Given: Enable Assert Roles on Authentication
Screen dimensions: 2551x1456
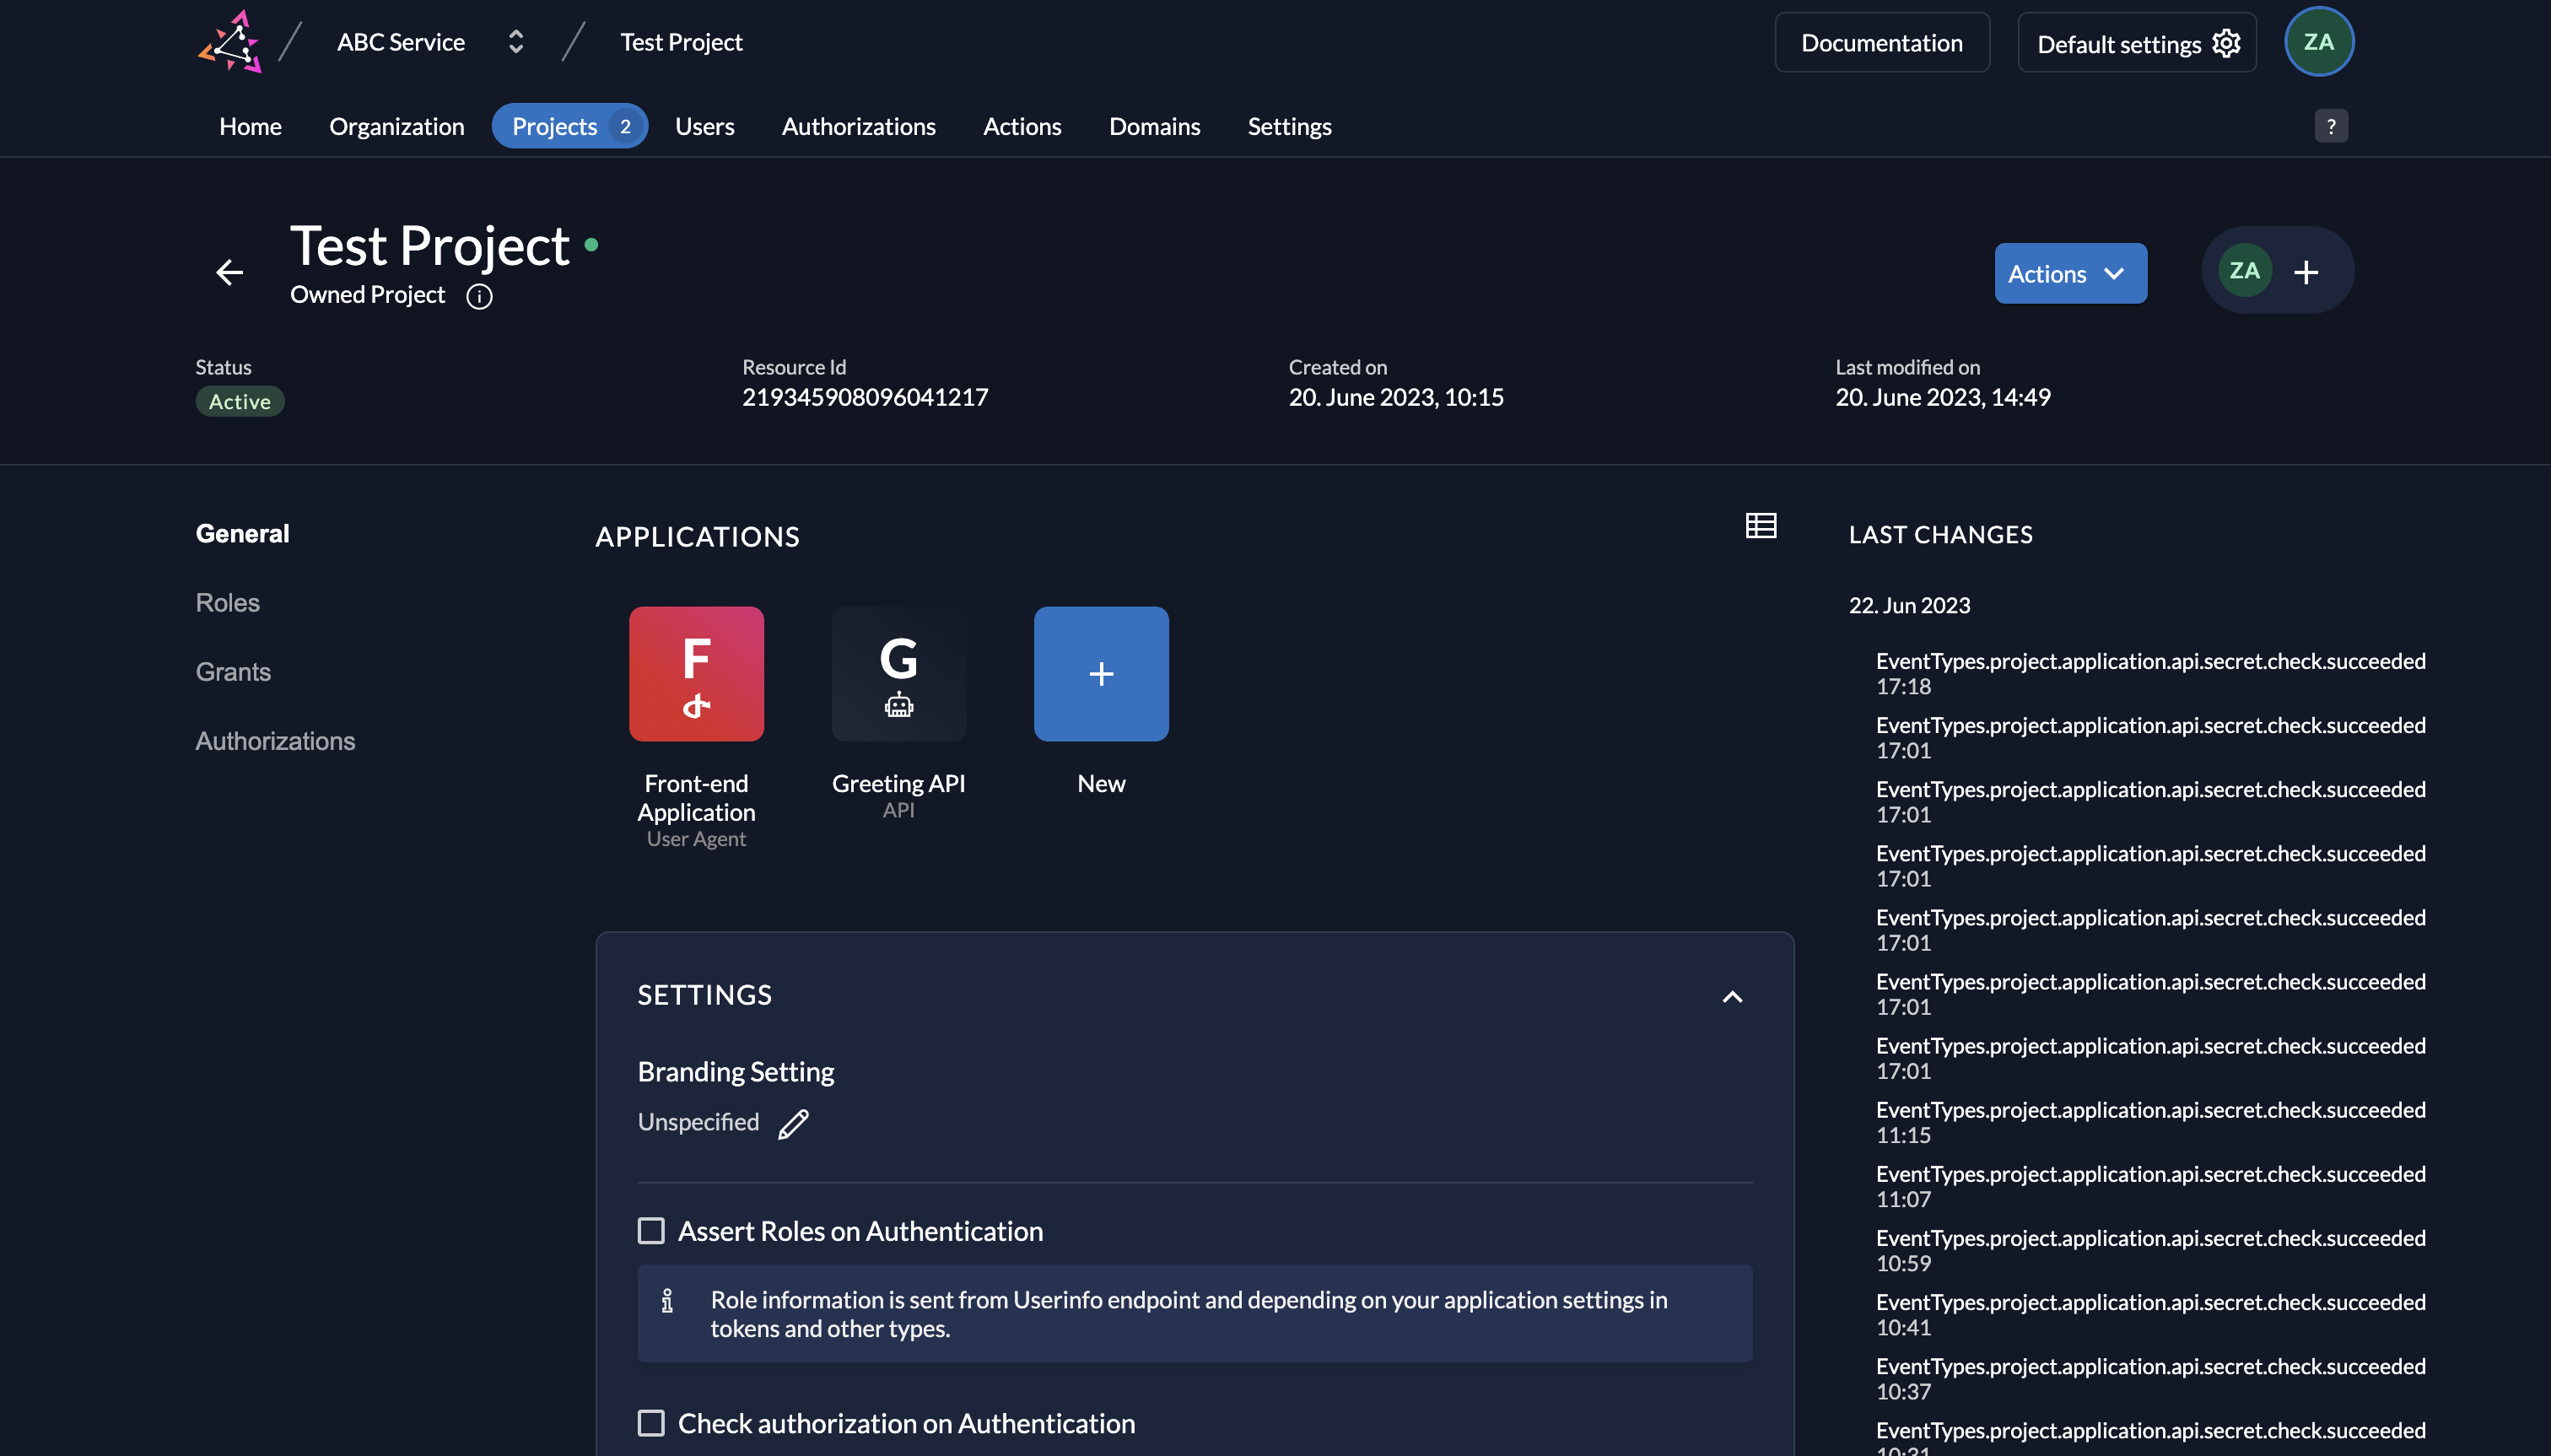Looking at the screenshot, I should 651,1230.
